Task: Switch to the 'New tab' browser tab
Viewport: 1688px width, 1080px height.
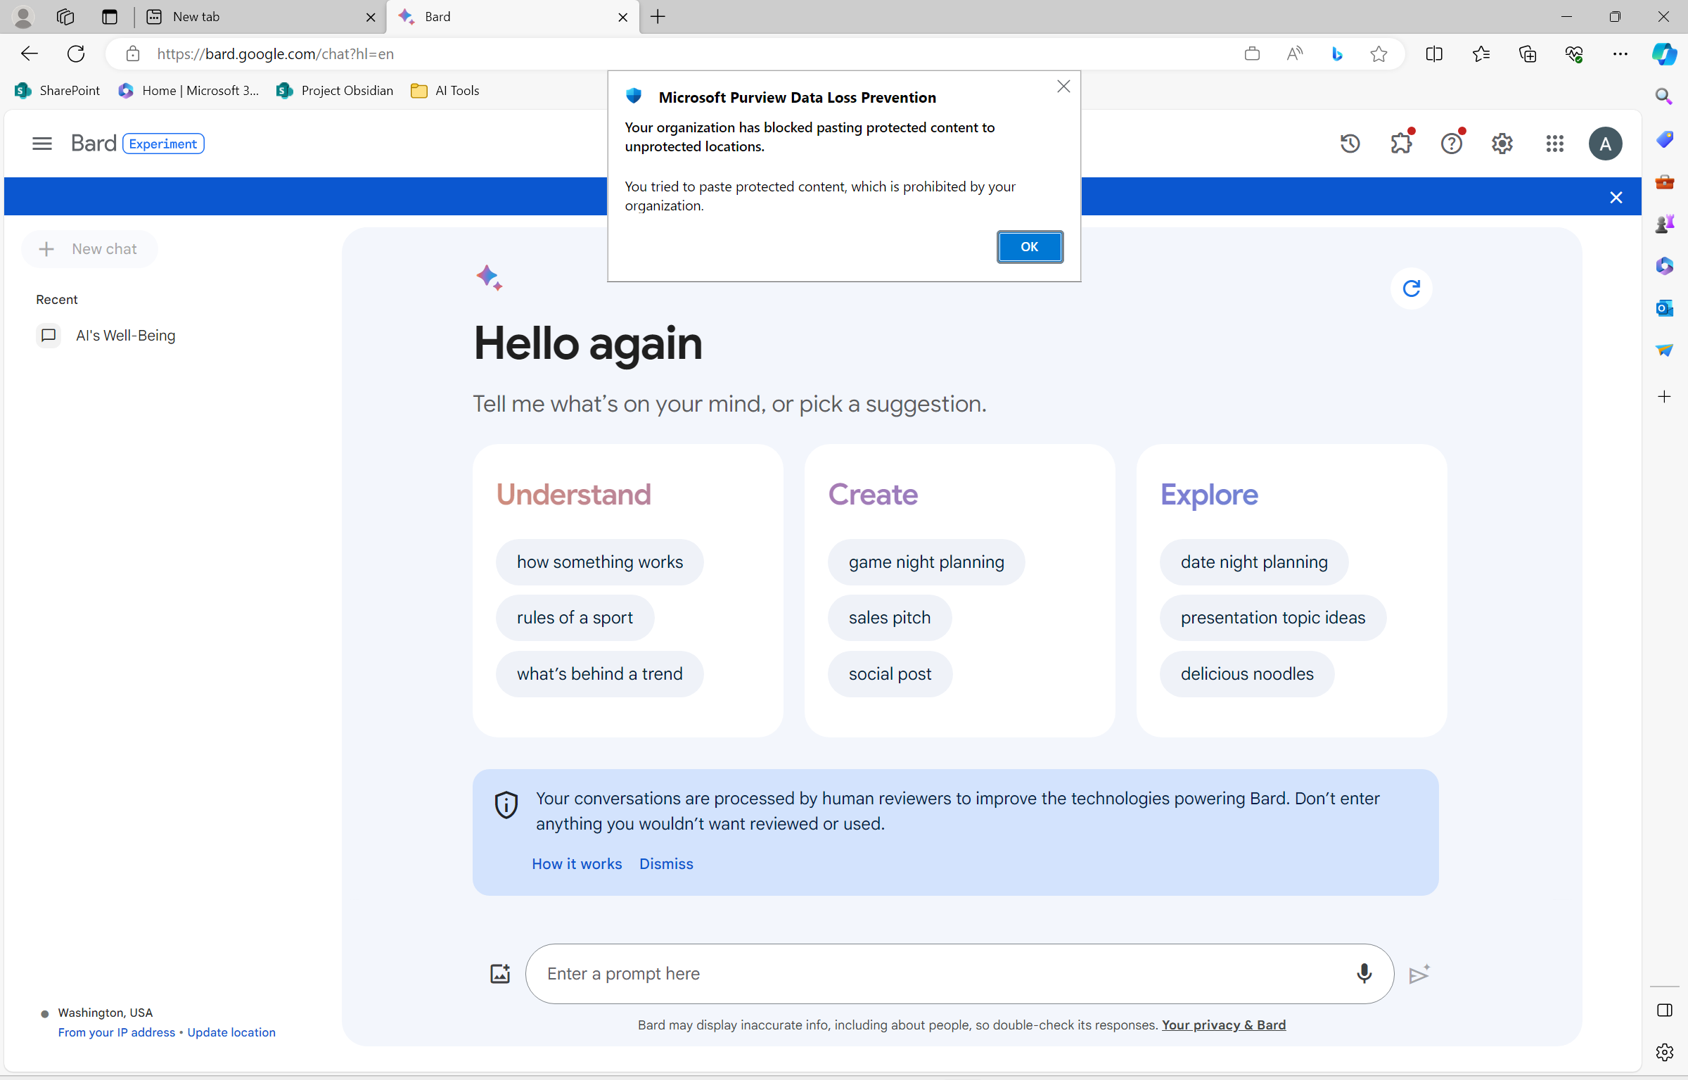Action: (x=260, y=17)
